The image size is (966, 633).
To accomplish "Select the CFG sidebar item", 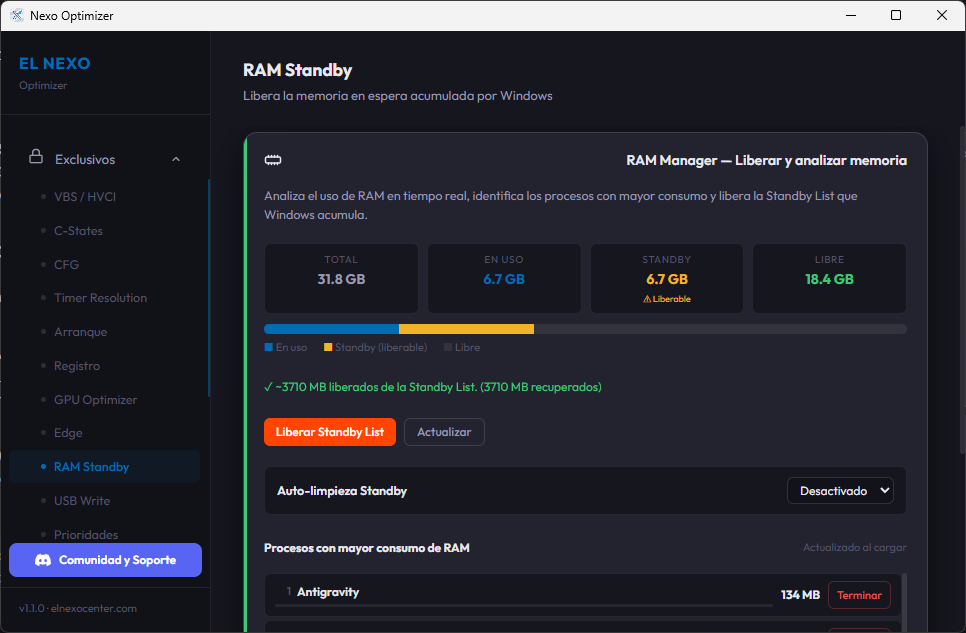I will click(66, 265).
